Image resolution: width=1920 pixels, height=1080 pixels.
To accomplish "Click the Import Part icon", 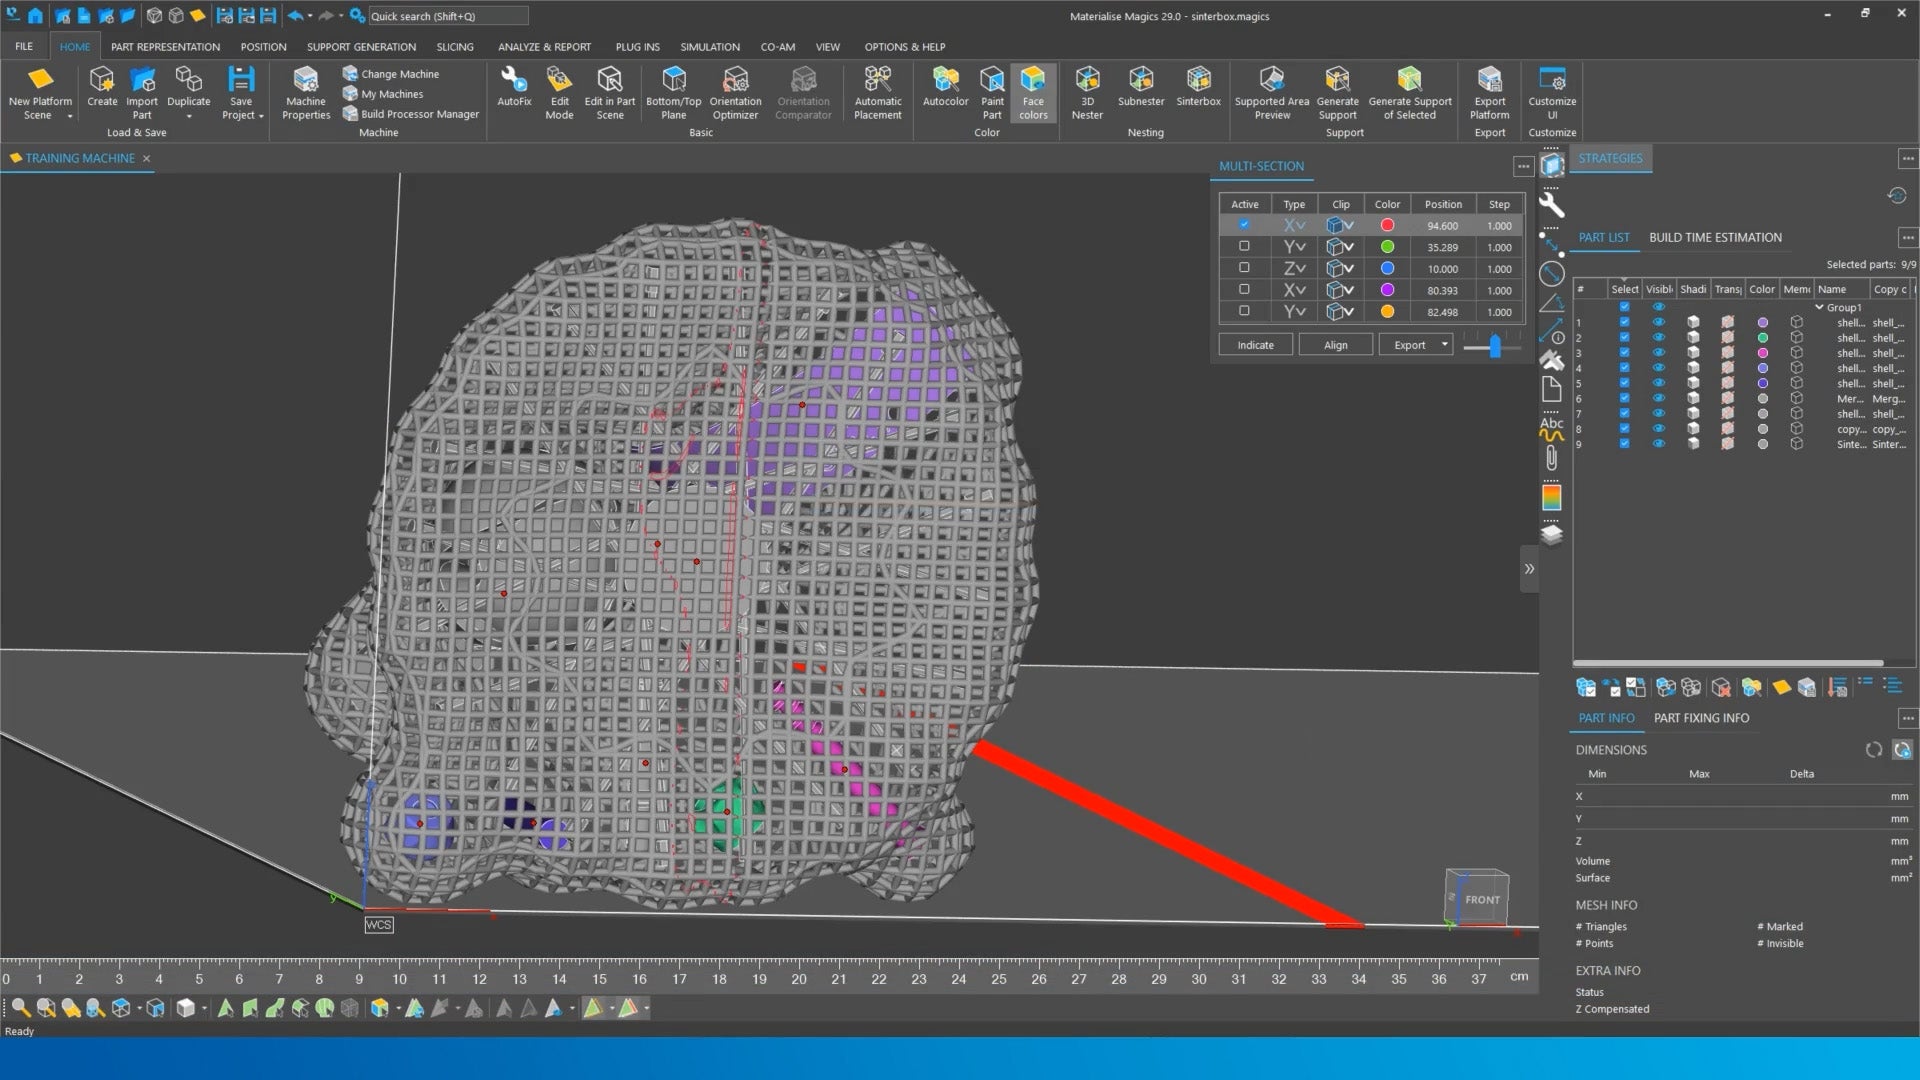I will [x=142, y=80].
